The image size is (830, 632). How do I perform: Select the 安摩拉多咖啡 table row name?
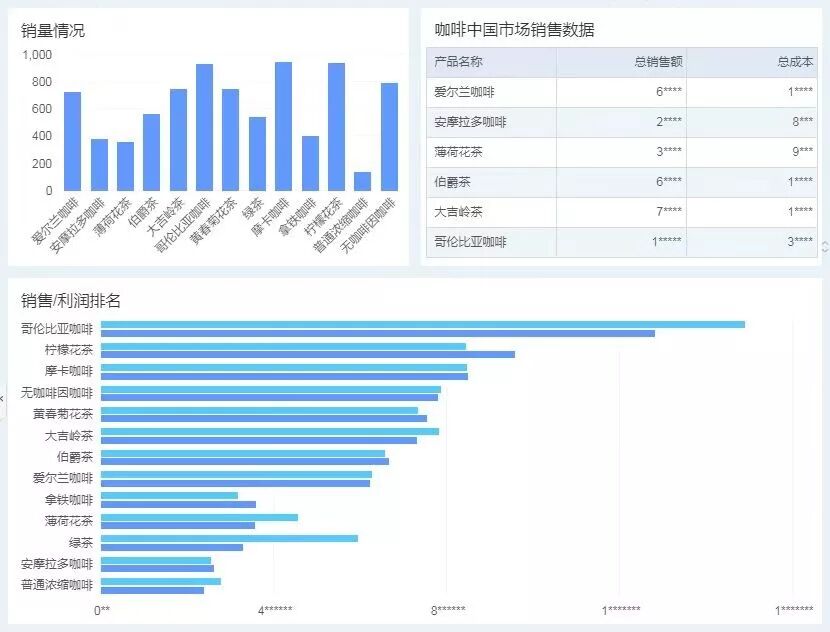point(470,122)
